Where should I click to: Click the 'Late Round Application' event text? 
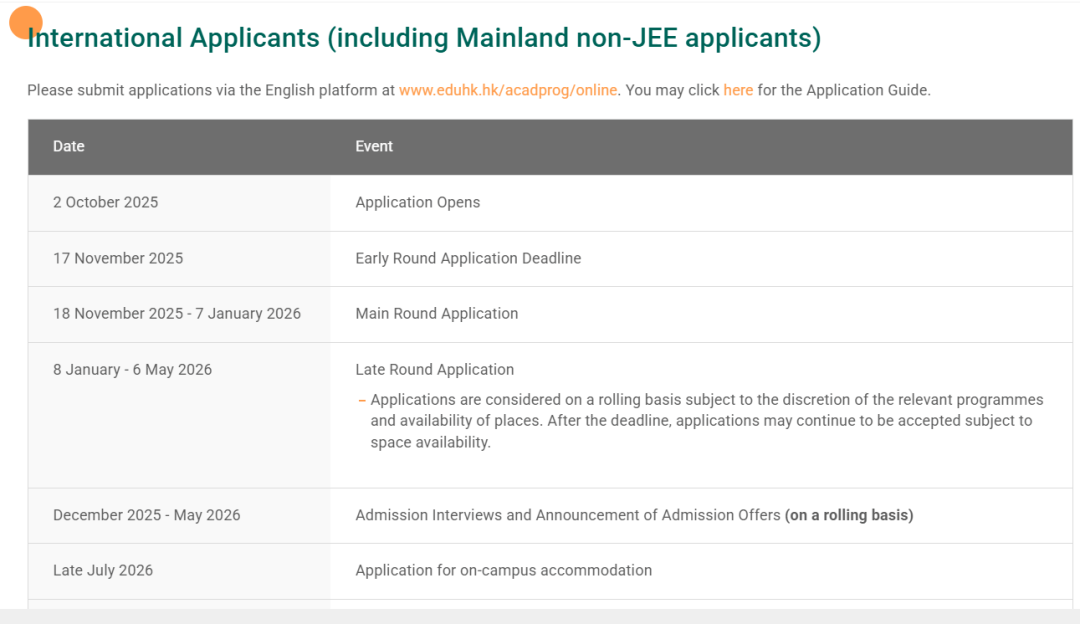click(x=435, y=369)
